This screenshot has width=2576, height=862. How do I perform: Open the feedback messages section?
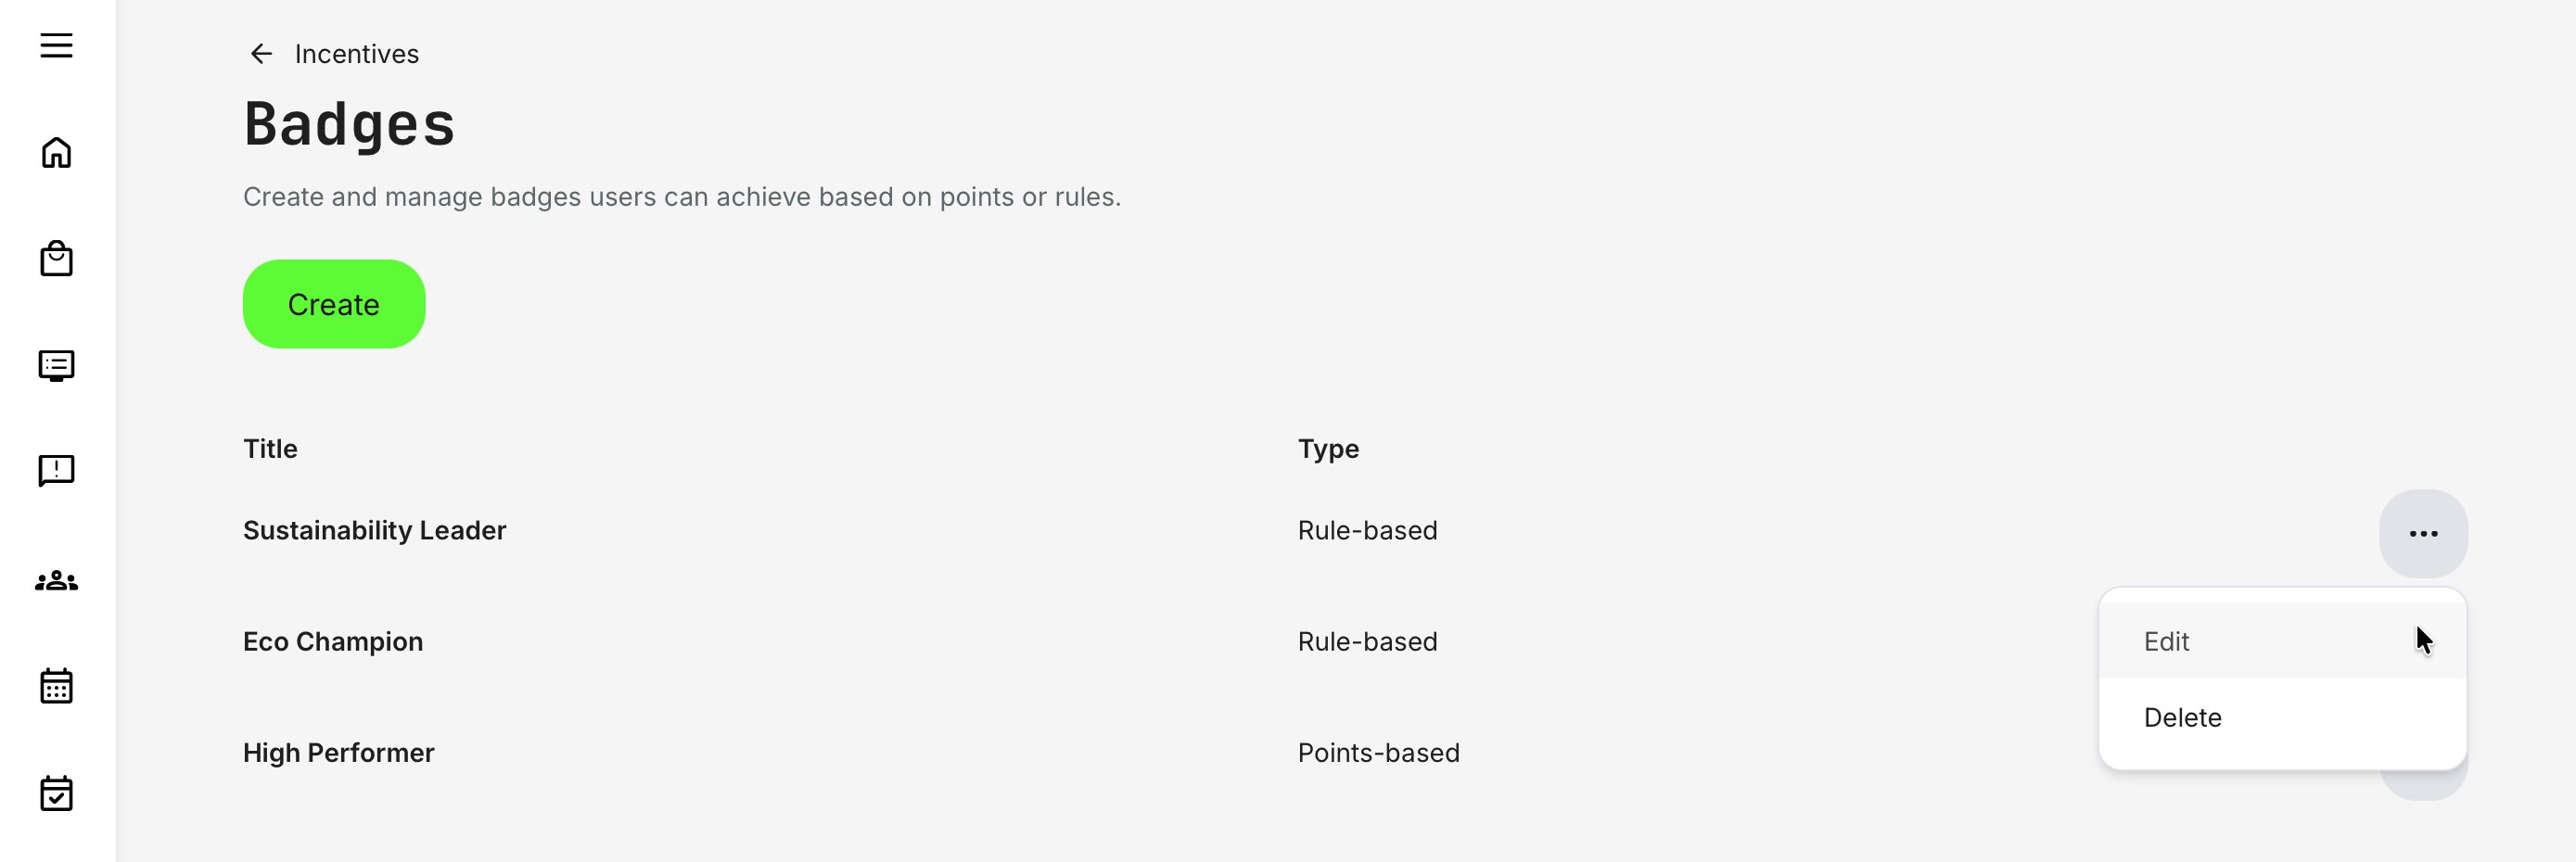[56, 470]
